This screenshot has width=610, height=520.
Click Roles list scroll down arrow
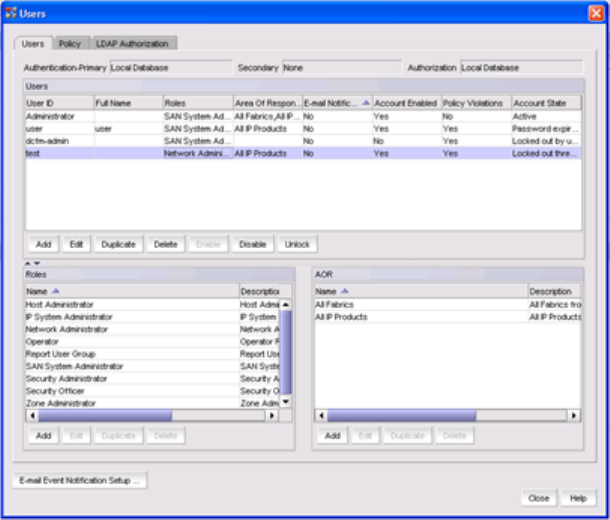286,402
